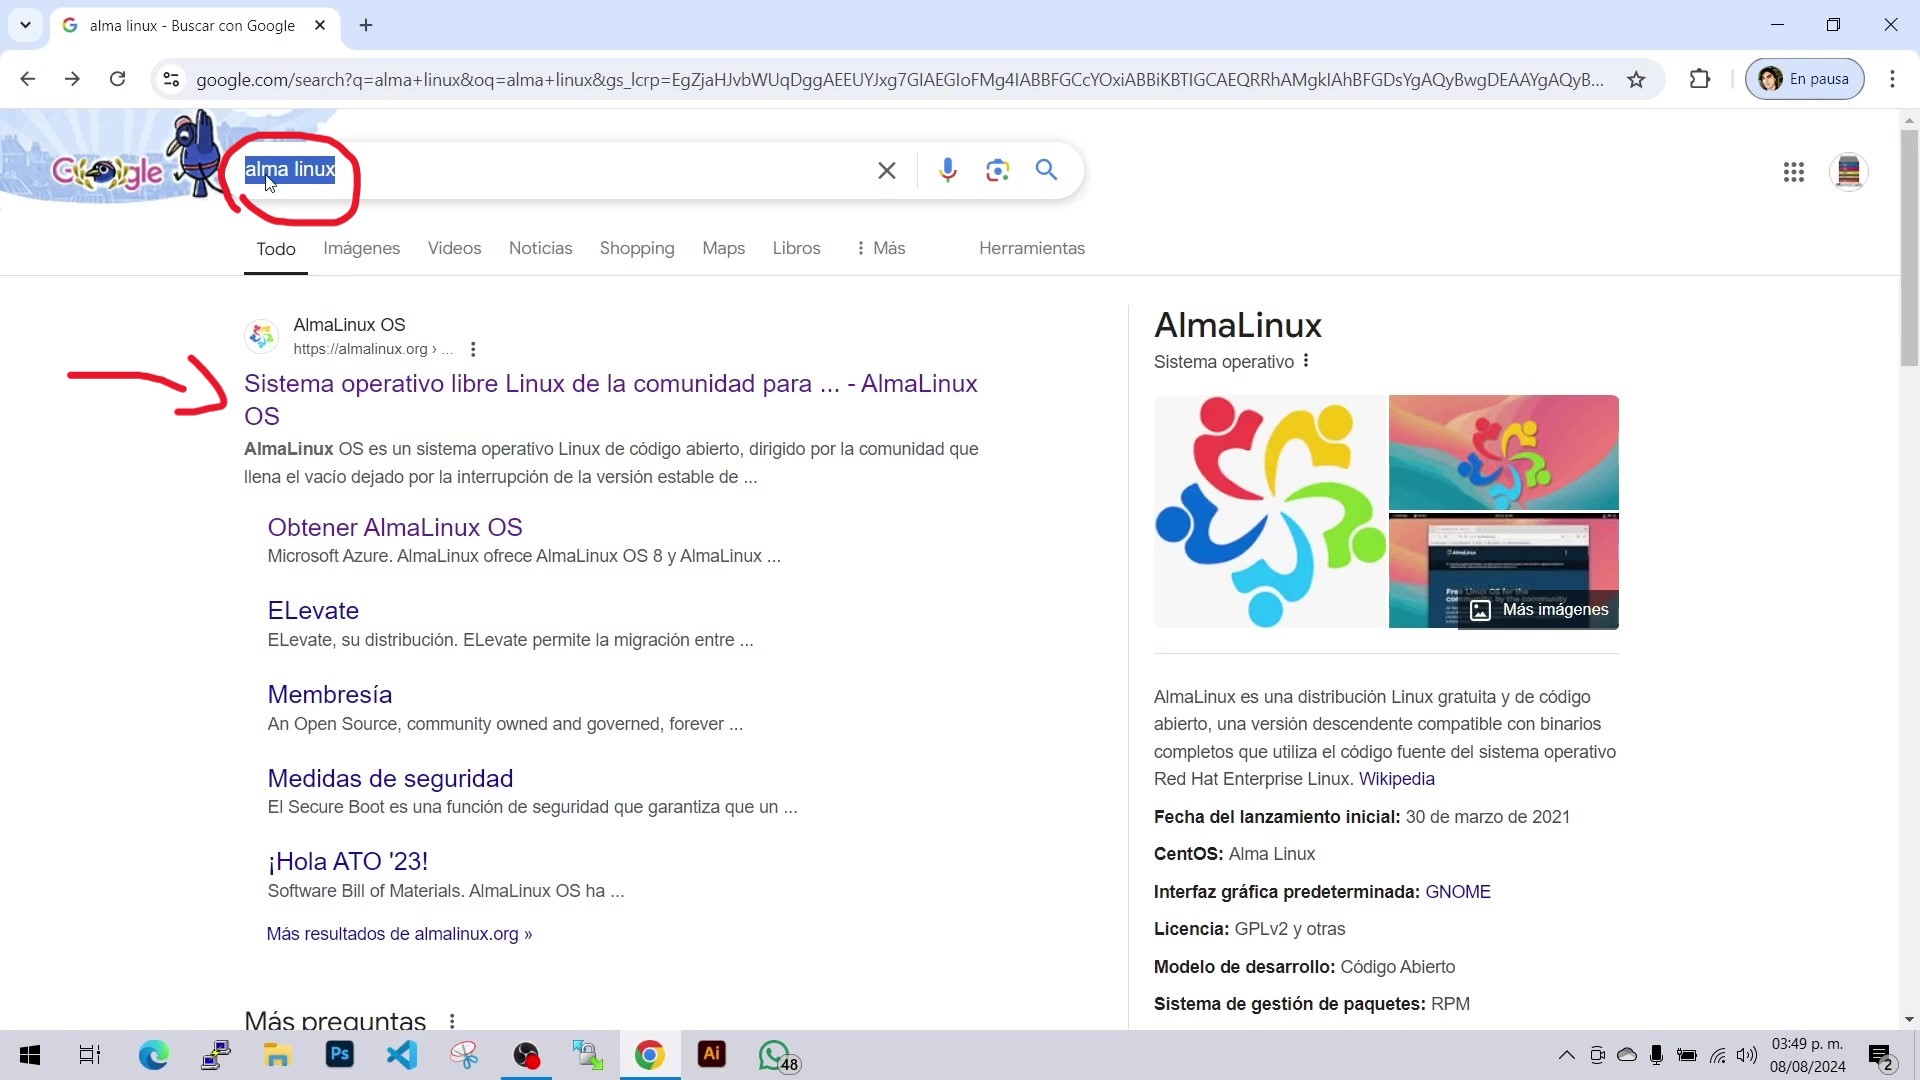
Task: Launch Adobe Illustrator from taskbar
Action: coord(712,1055)
